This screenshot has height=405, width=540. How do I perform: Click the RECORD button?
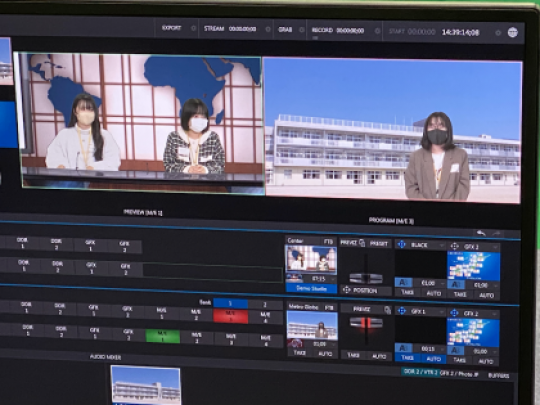[322, 30]
